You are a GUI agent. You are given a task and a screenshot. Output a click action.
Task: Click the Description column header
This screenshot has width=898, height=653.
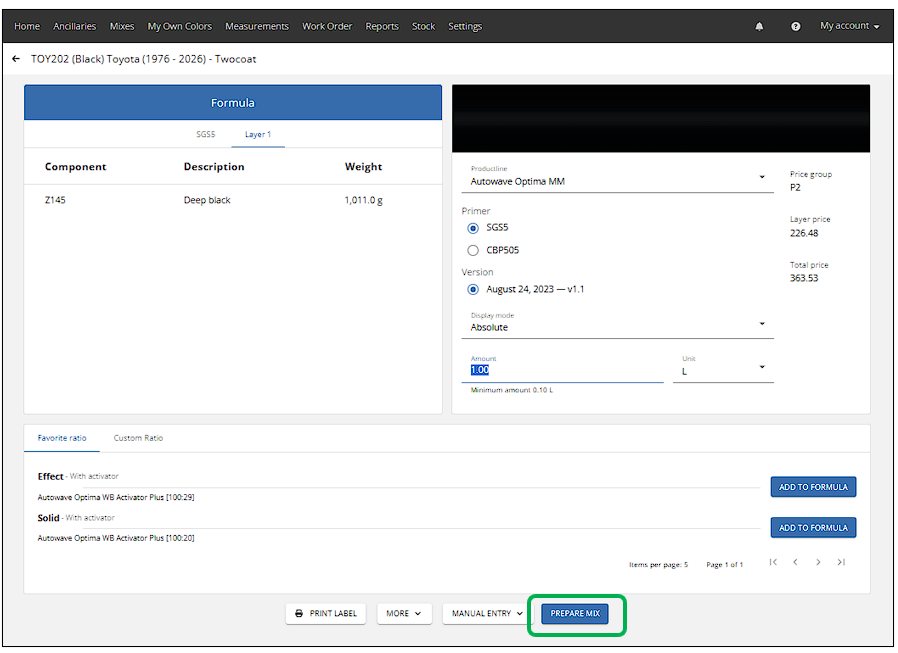pyautogui.click(x=214, y=167)
